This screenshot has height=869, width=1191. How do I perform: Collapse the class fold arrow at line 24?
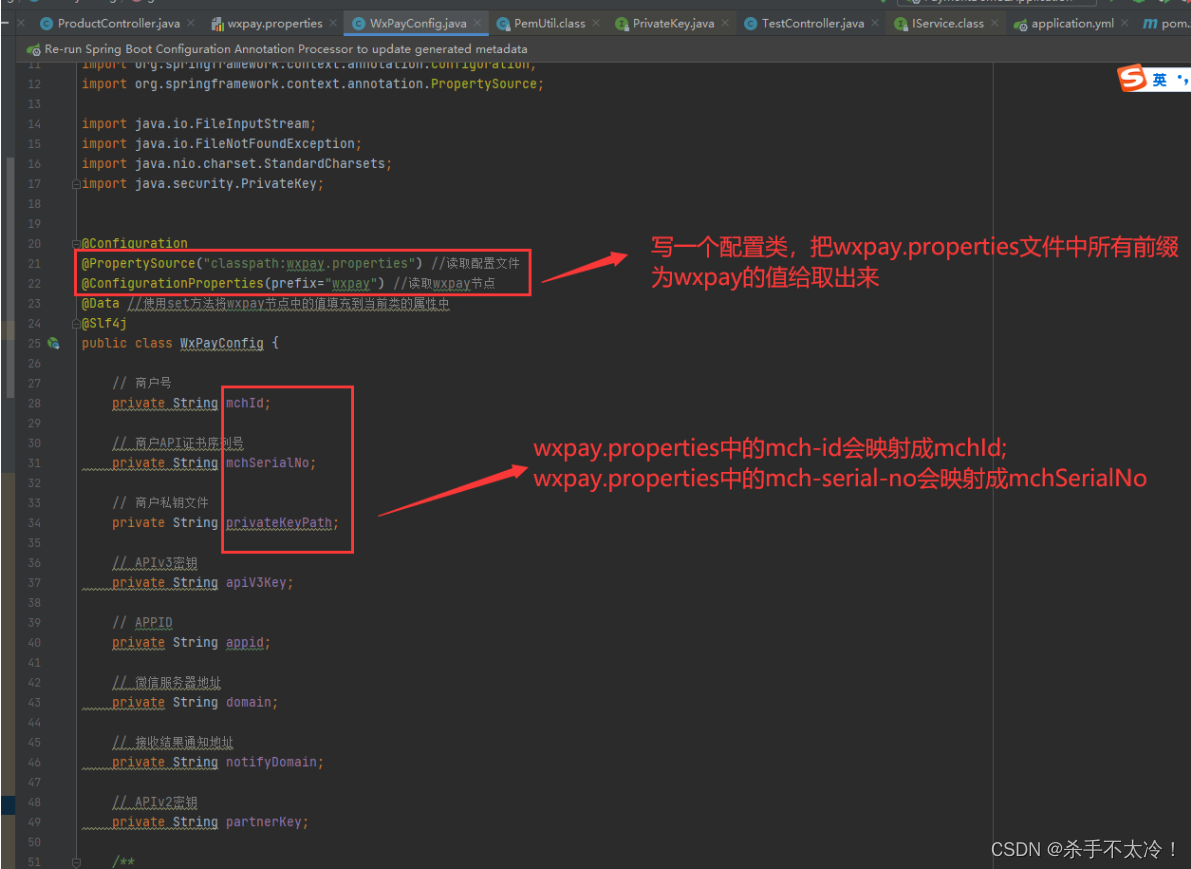(x=75, y=323)
